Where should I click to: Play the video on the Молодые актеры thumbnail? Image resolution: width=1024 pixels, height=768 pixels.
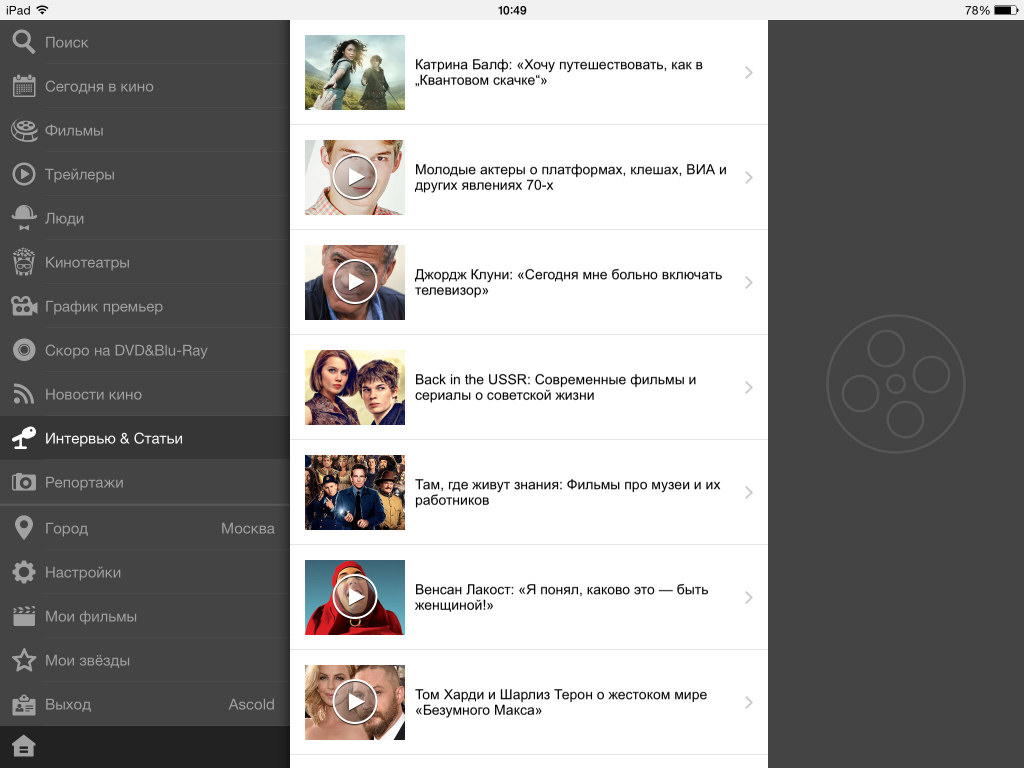tap(355, 177)
